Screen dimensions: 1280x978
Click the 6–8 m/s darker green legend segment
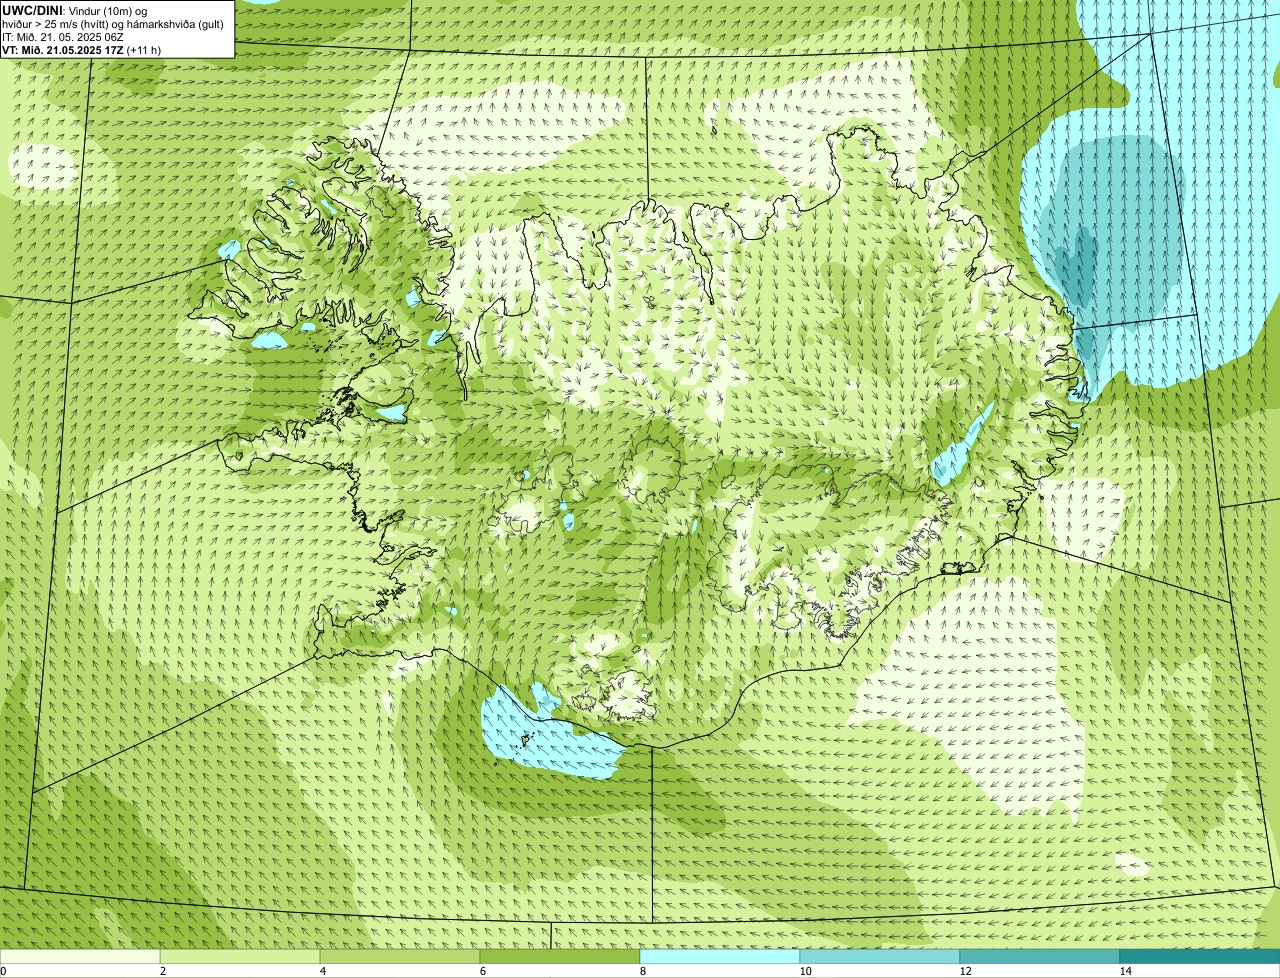pos(560,956)
